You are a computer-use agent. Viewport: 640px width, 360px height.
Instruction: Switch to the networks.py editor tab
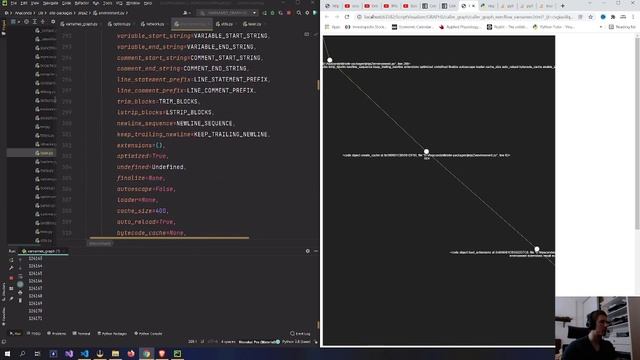point(152,24)
